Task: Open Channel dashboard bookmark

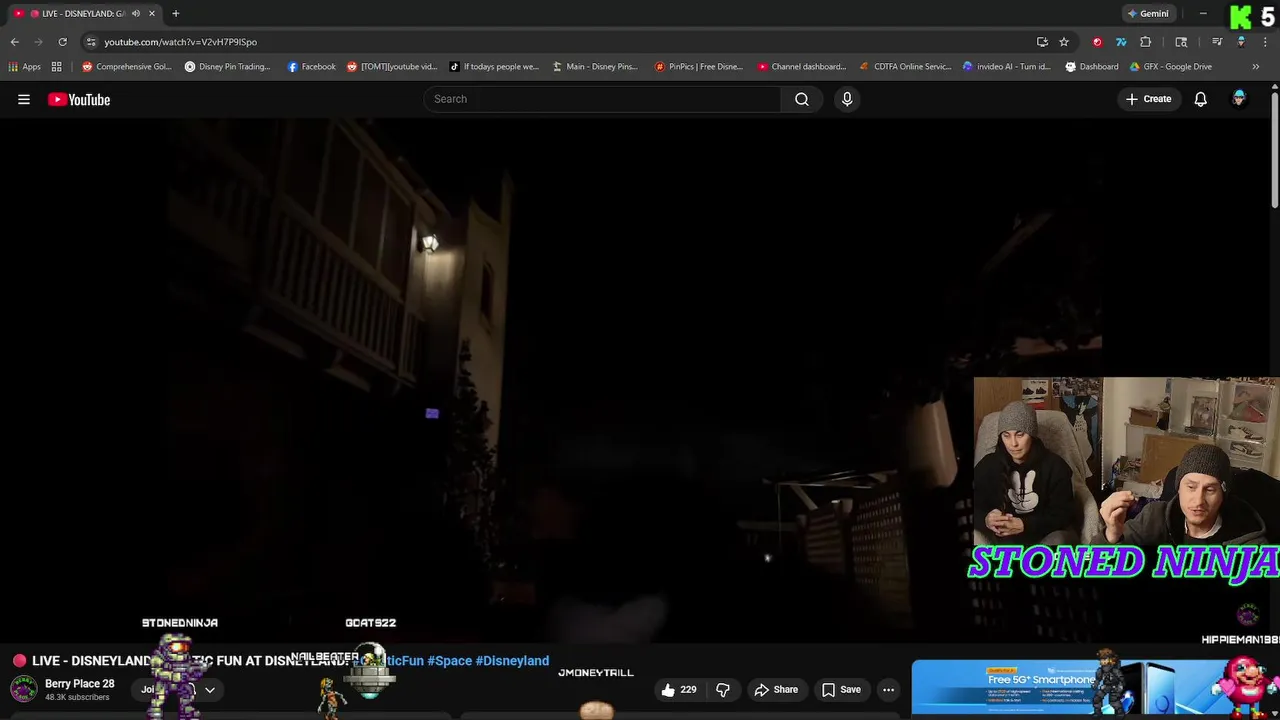Action: (x=802, y=67)
